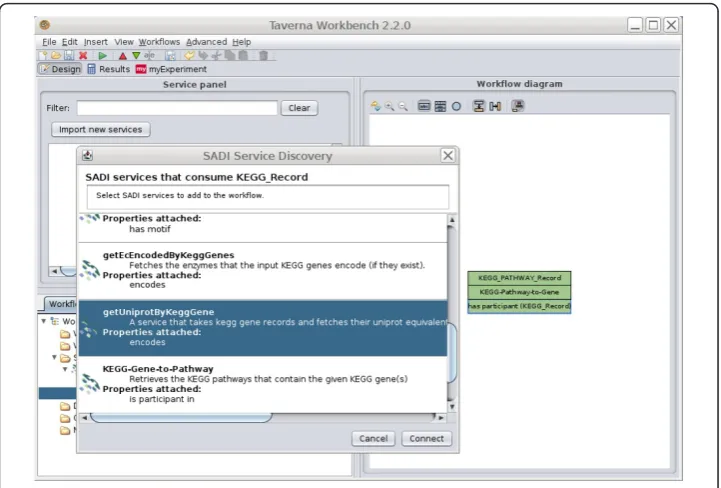Zoom out of the workflow diagram

tap(403, 106)
